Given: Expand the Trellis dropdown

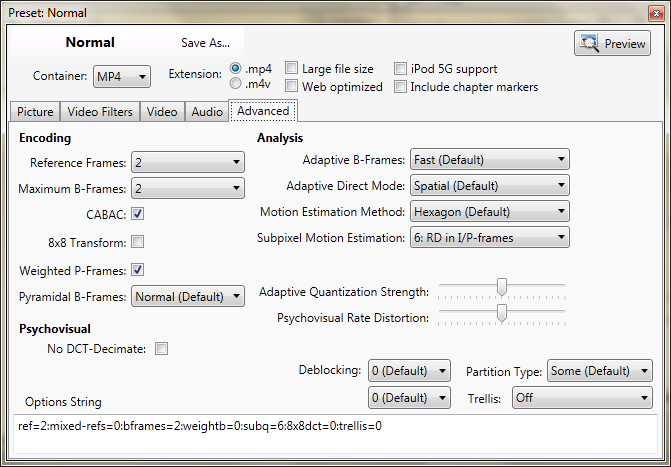Looking at the screenshot, I should click(581, 398).
